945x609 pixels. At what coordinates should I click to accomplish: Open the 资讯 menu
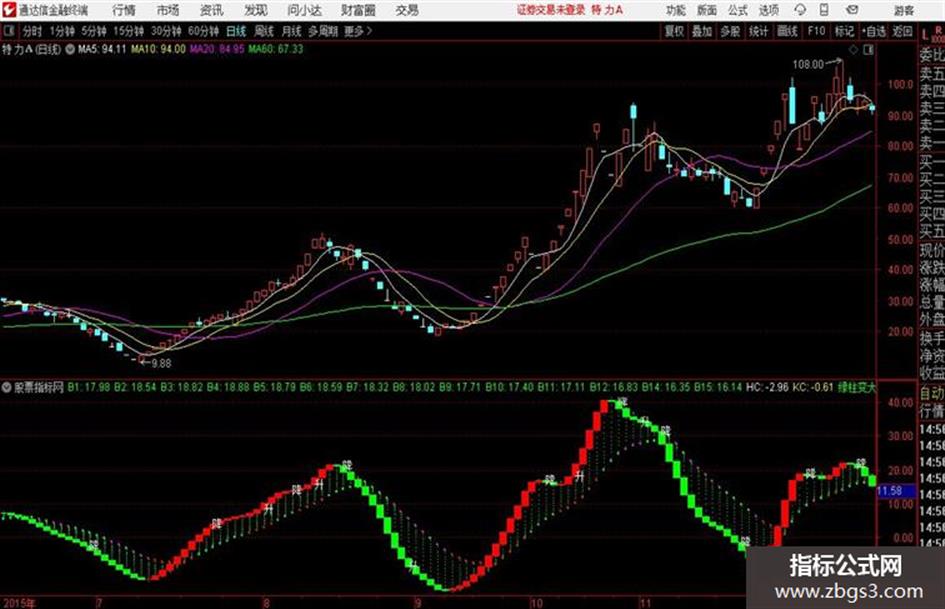(212, 10)
